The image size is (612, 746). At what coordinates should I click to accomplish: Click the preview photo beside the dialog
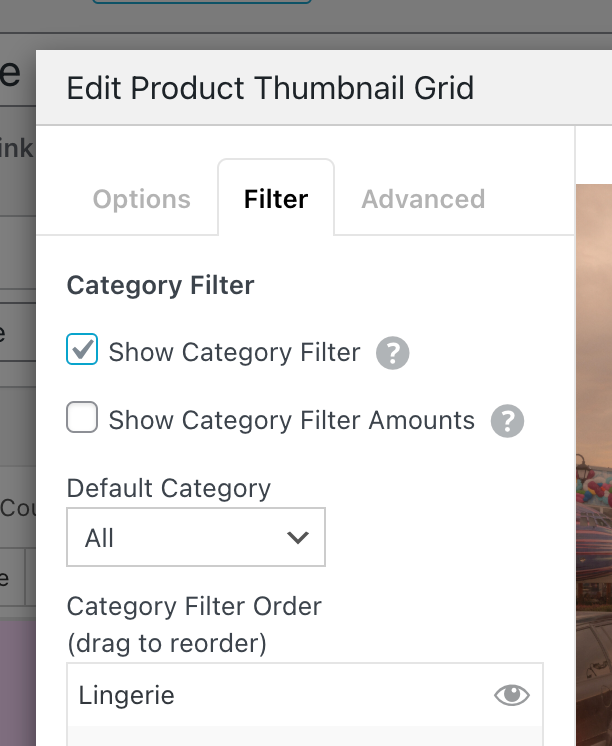[594, 450]
